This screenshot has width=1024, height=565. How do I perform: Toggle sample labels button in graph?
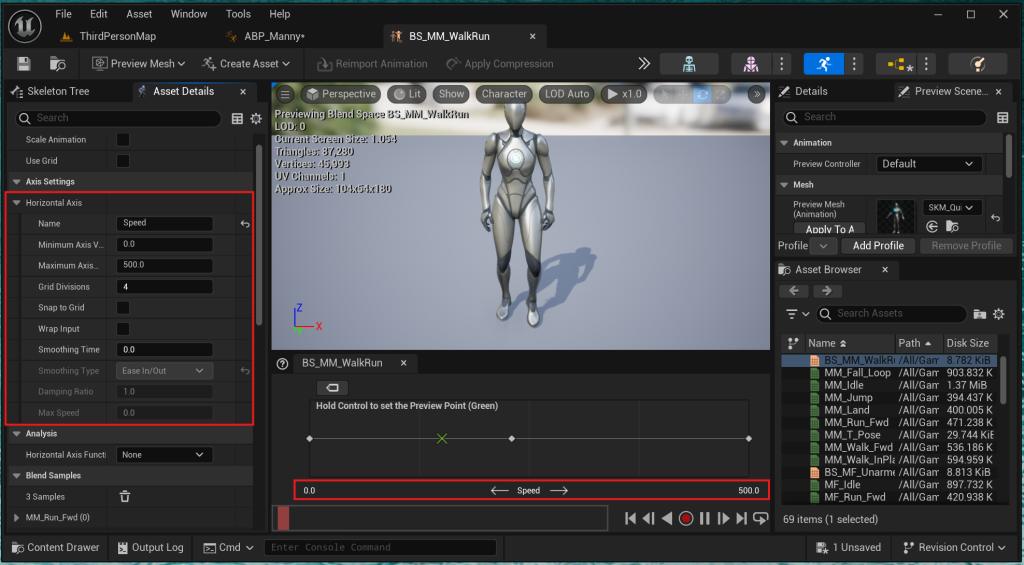332,388
